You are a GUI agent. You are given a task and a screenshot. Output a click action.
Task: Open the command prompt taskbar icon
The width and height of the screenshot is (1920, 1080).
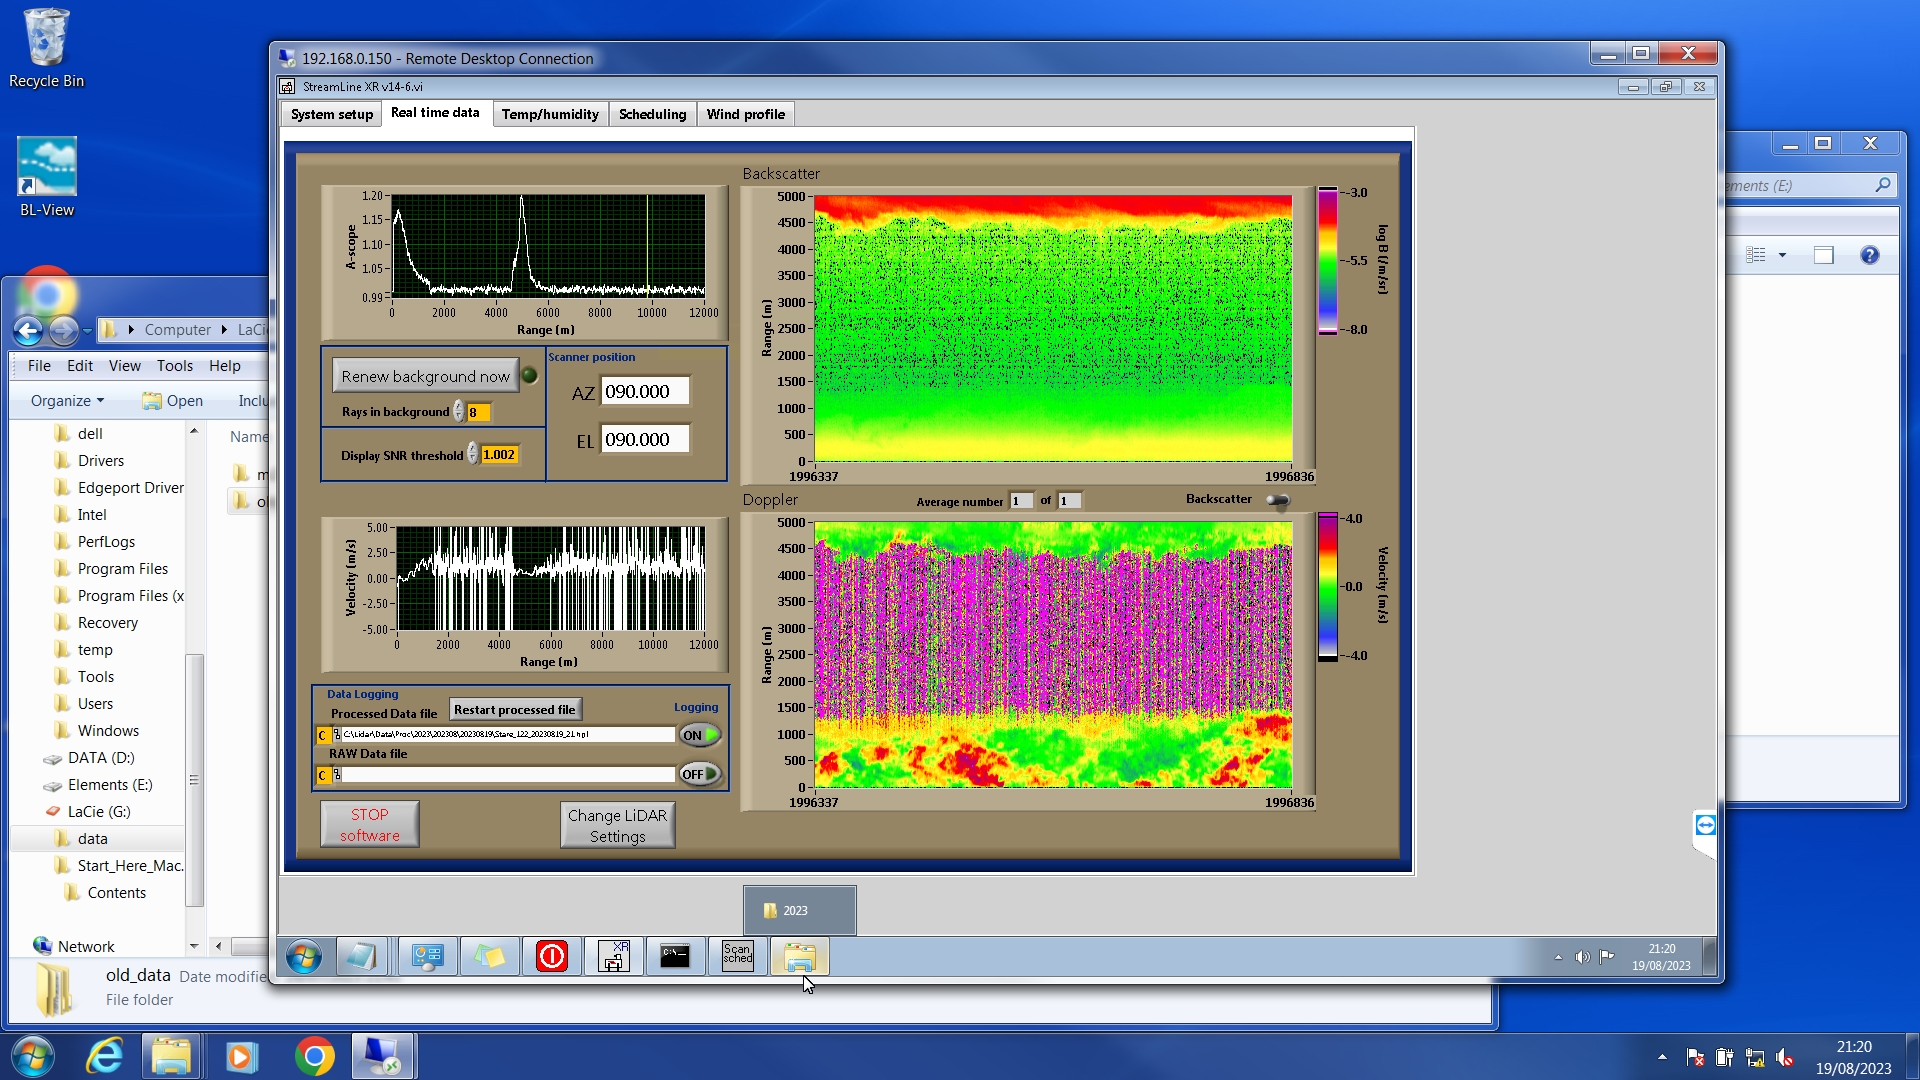click(x=675, y=956)
